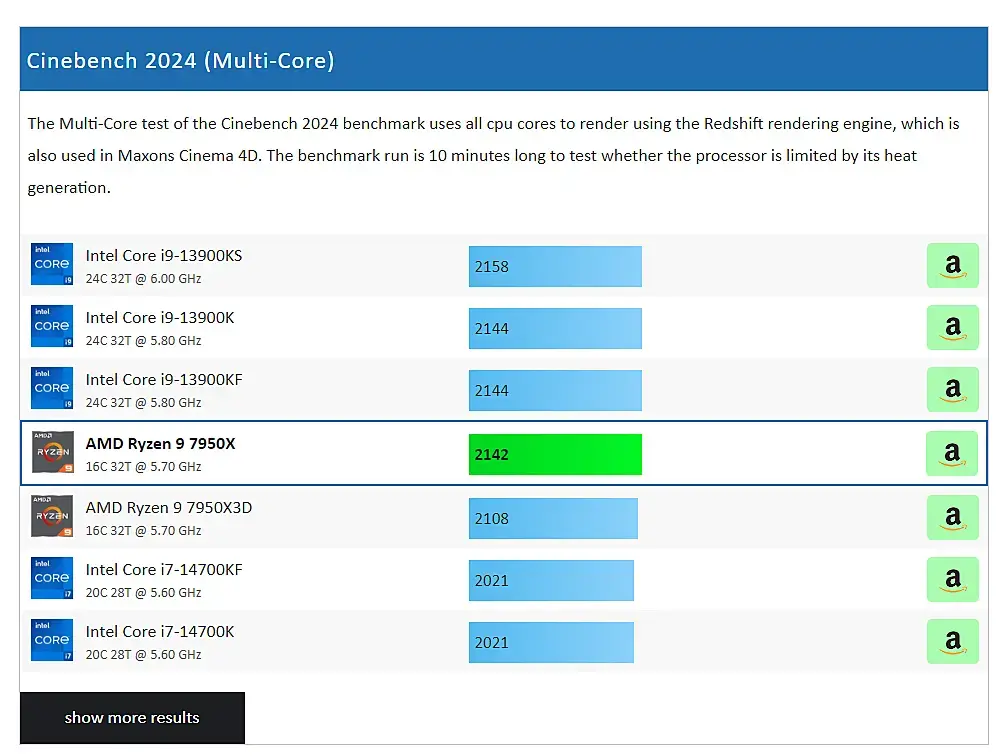
Task: Open the AMD Ryzen 9 7950X3D name link
Action: click(169, 508)
